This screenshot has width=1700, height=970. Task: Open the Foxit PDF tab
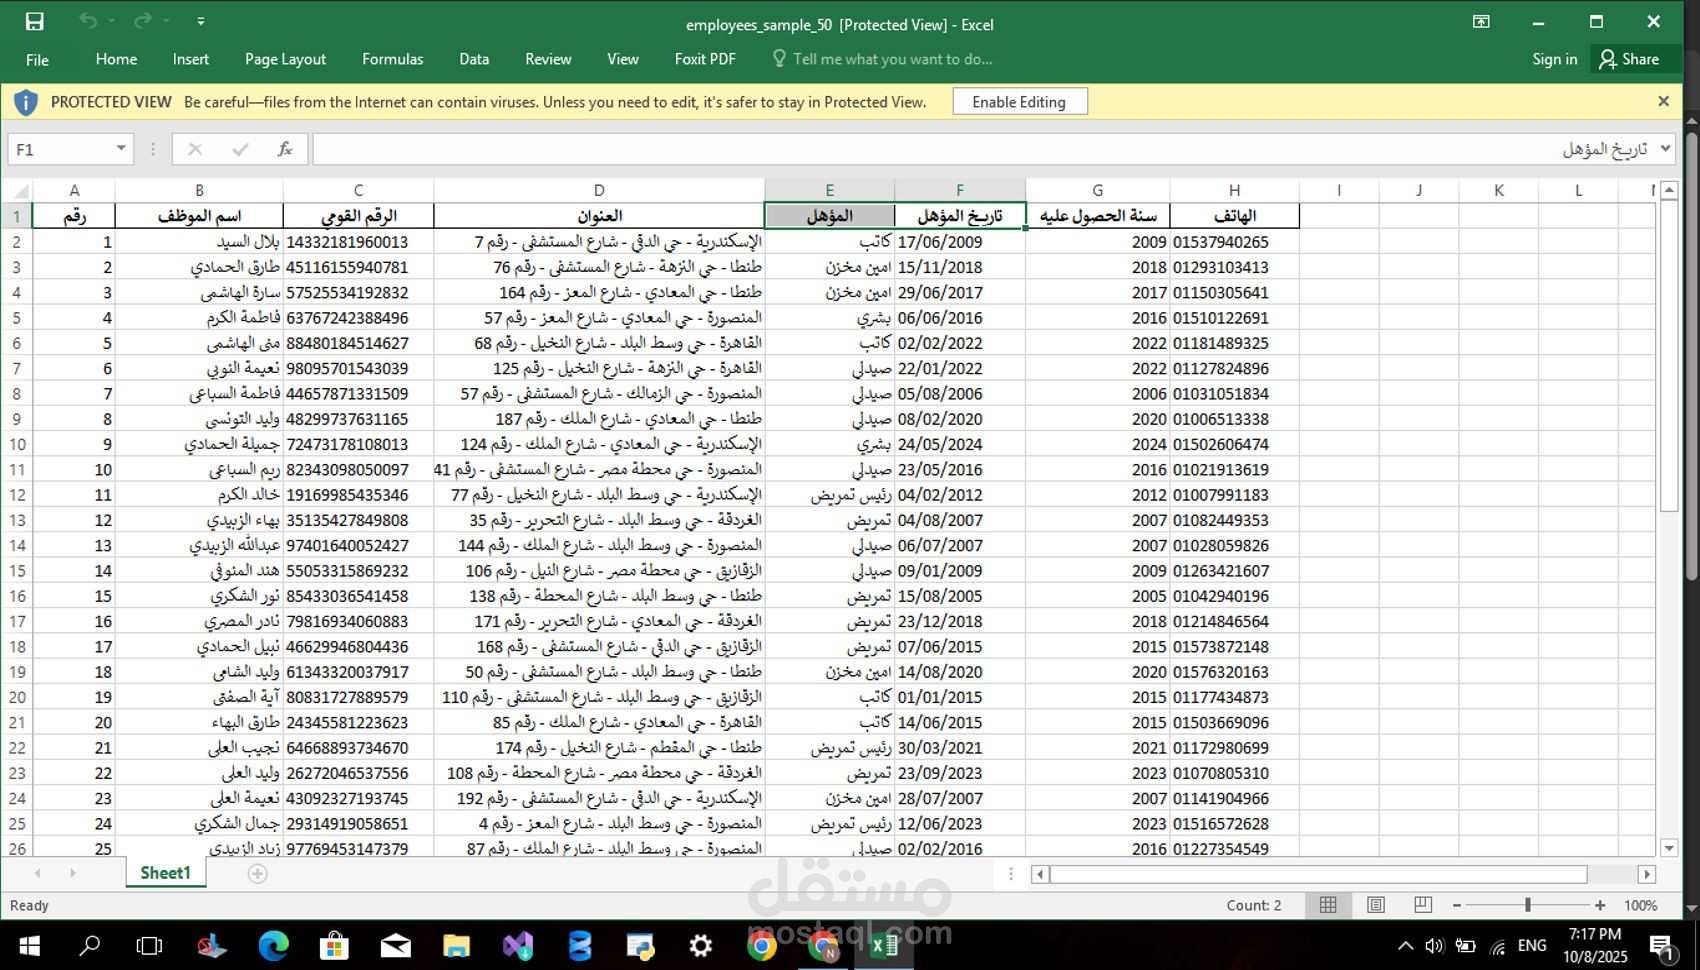[705, 59]
